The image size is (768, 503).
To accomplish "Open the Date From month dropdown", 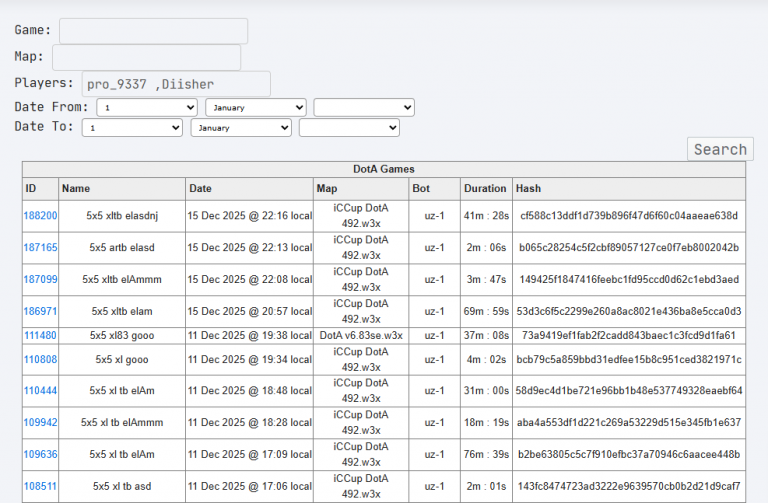I will coord(256,108).
